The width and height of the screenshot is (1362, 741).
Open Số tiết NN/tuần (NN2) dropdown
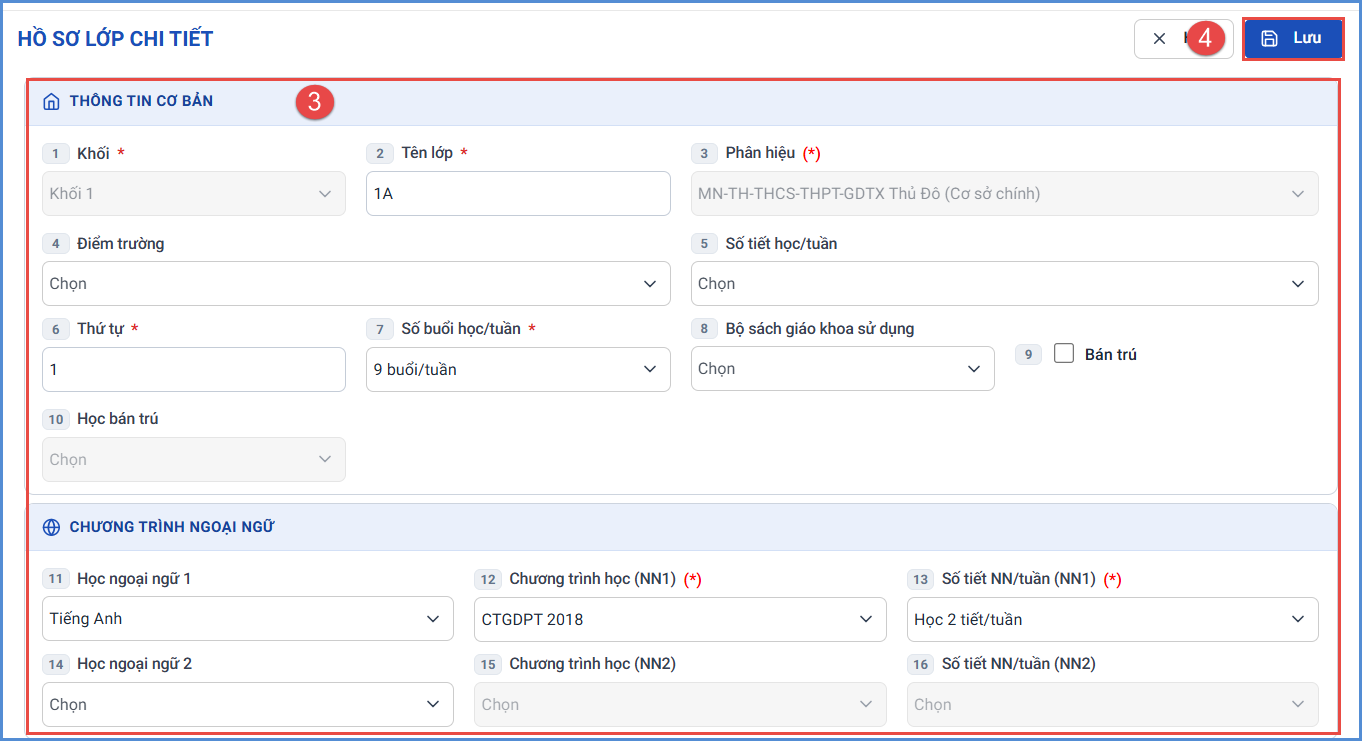(x=1112, y=704)
